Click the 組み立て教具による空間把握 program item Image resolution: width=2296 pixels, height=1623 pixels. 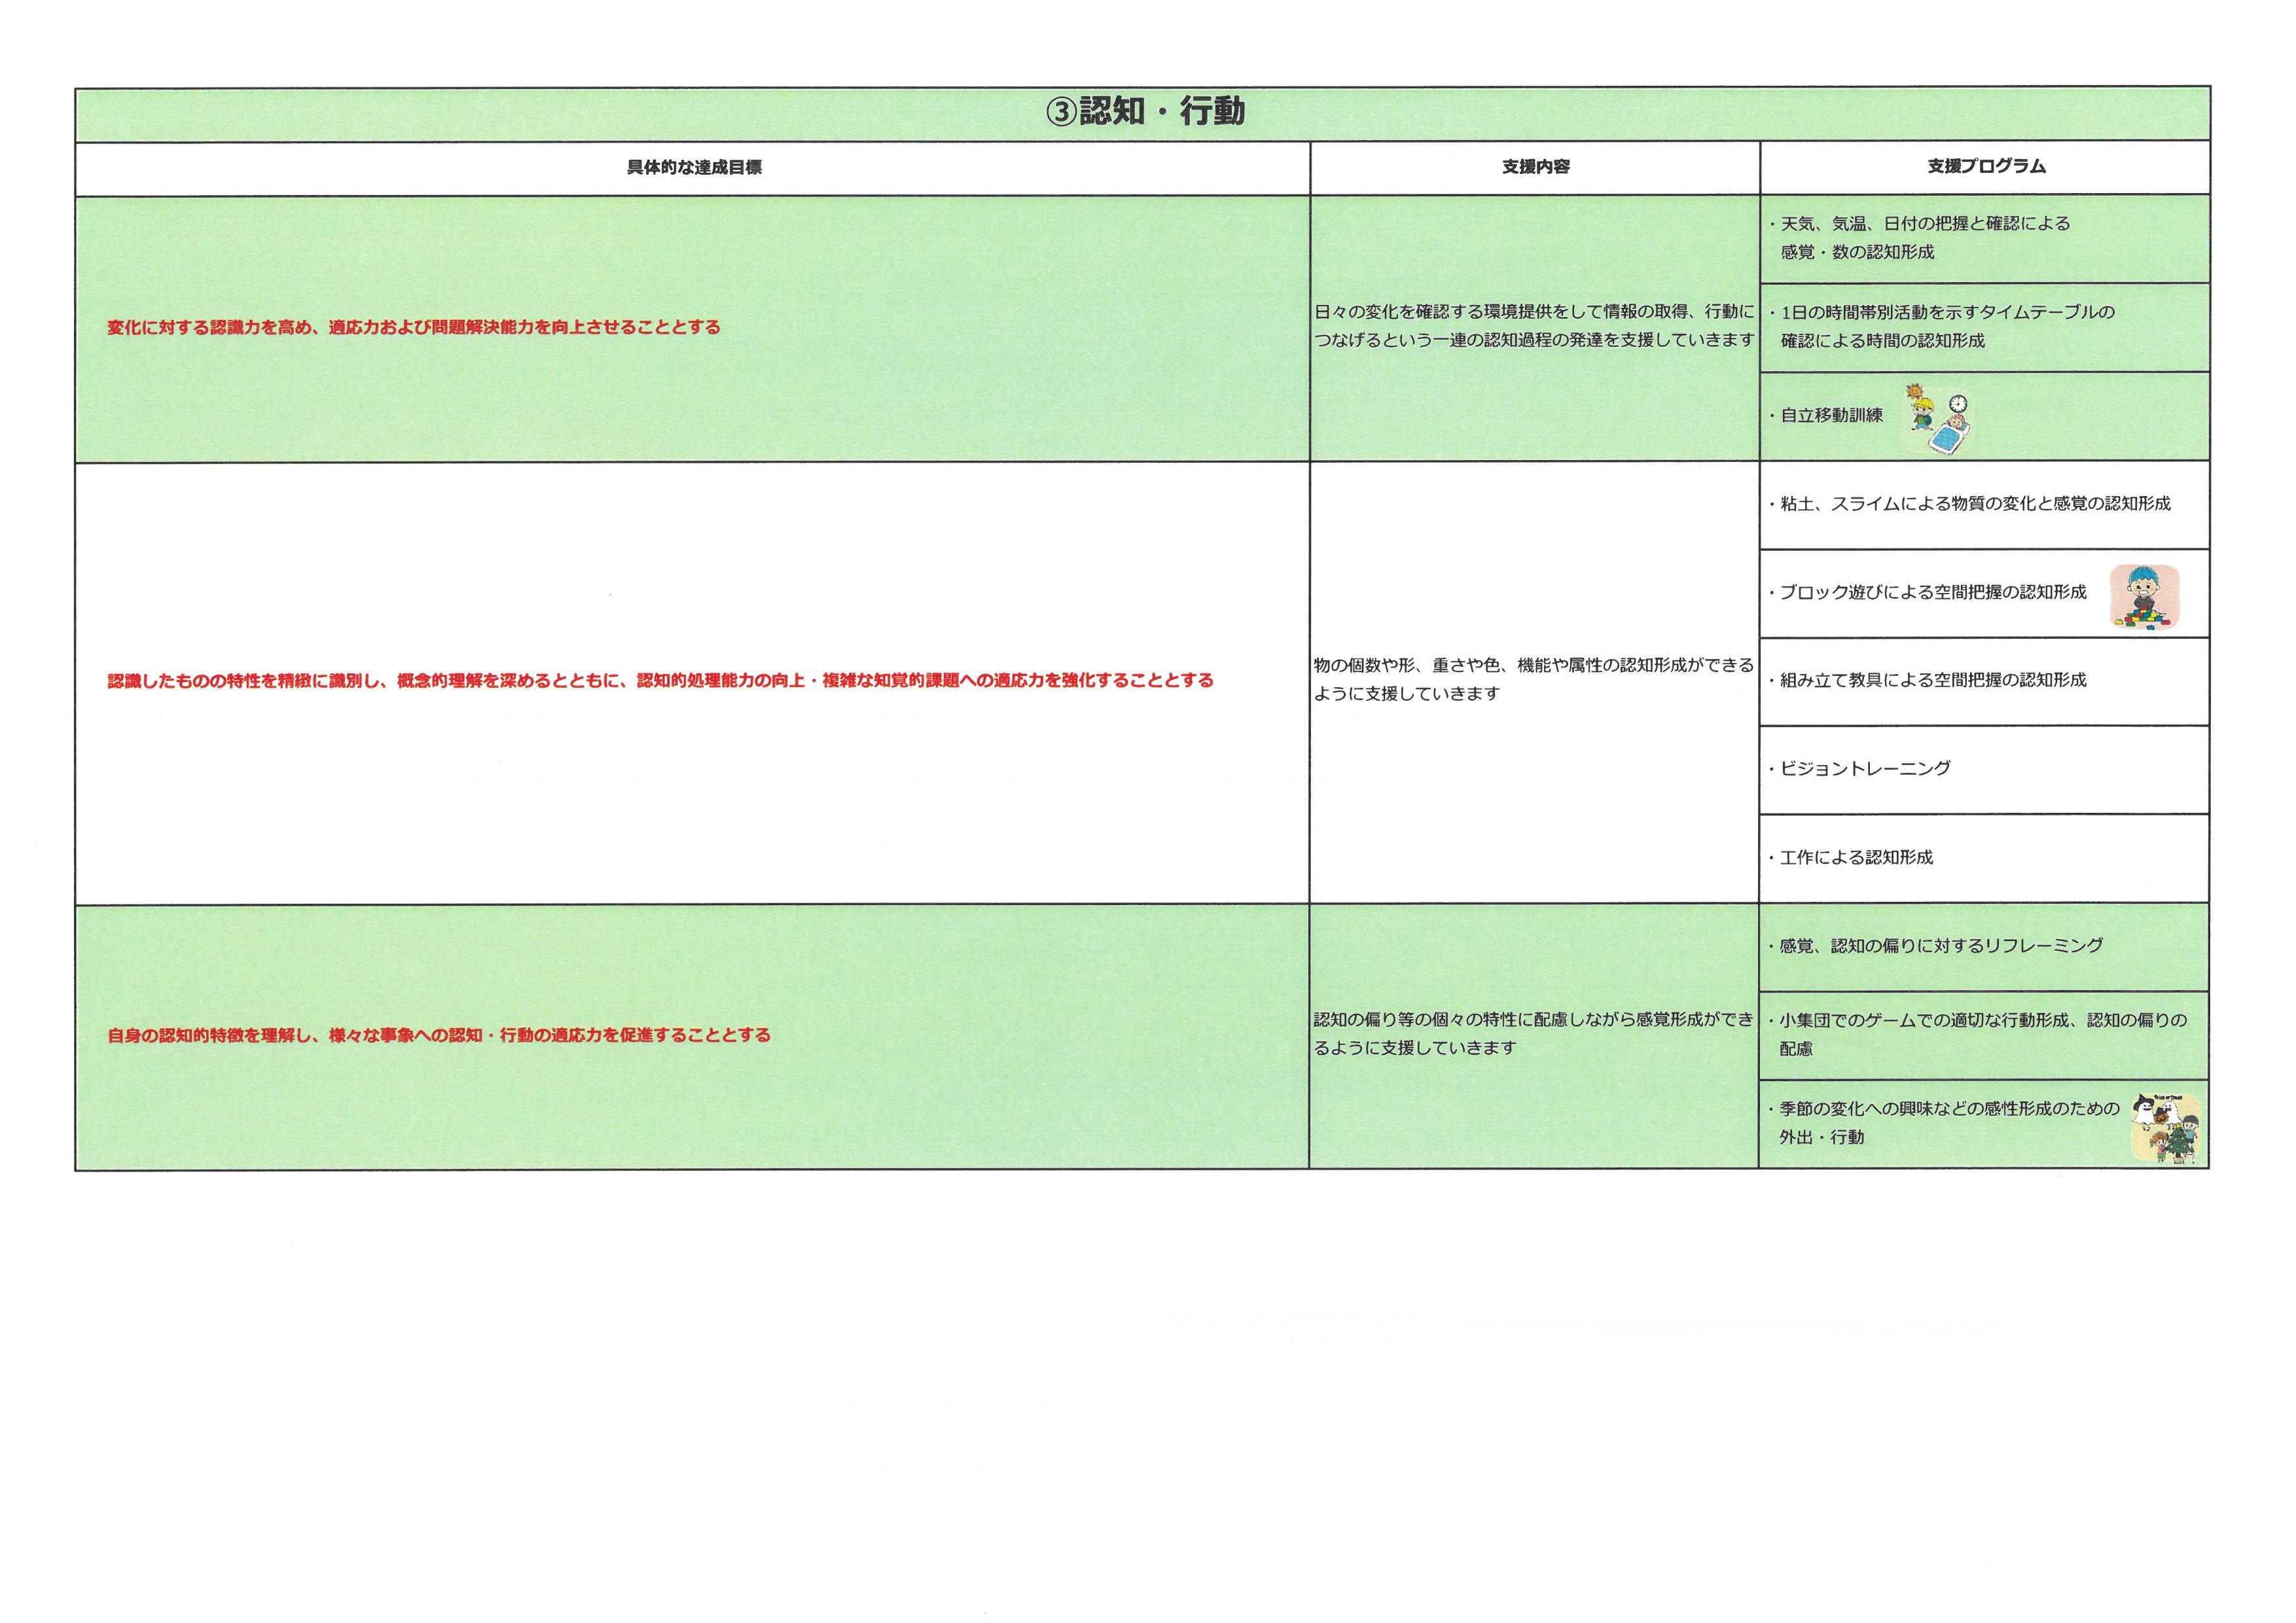coord(1932,681)
